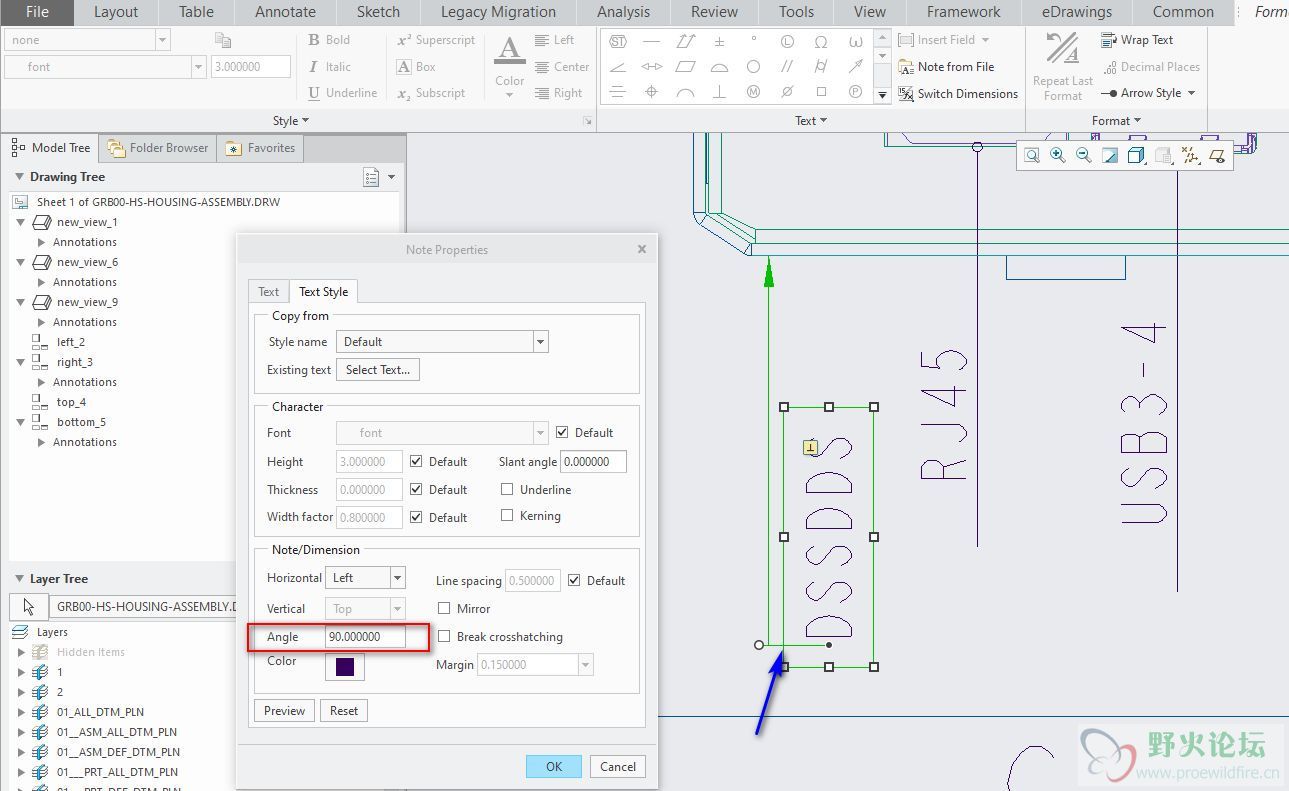
Task: Click the Zoom Out magnifier icon
Action: (1083, 156)
